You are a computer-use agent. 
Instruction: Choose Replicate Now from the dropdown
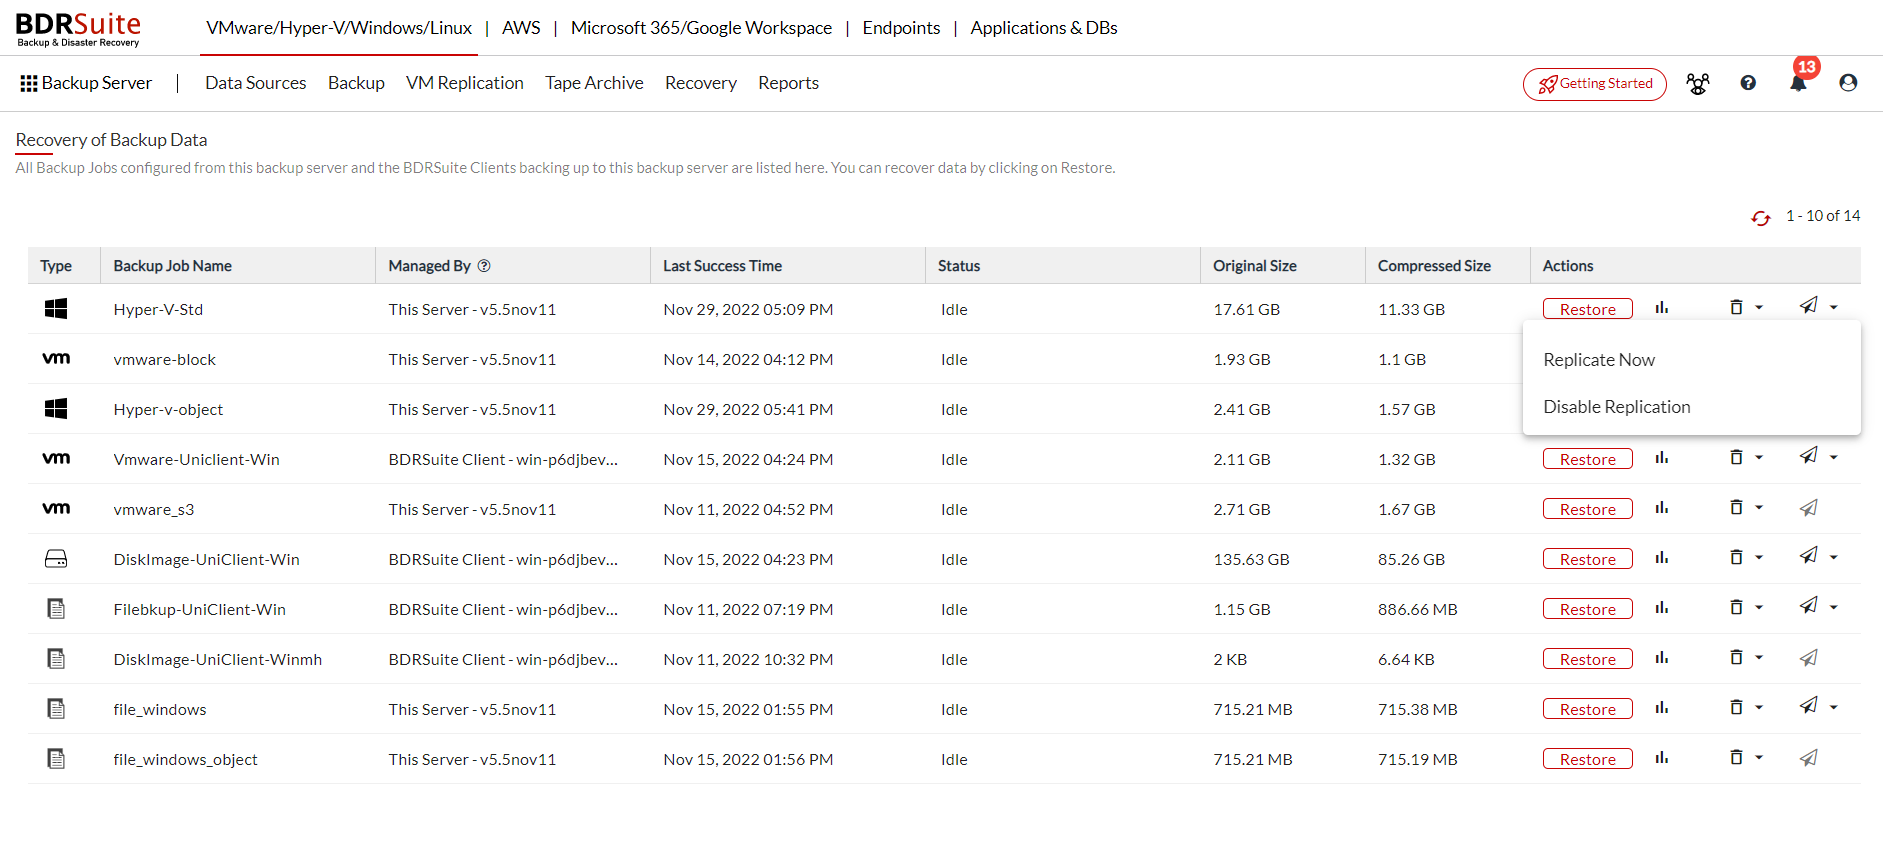click(x=1599, y=360)
